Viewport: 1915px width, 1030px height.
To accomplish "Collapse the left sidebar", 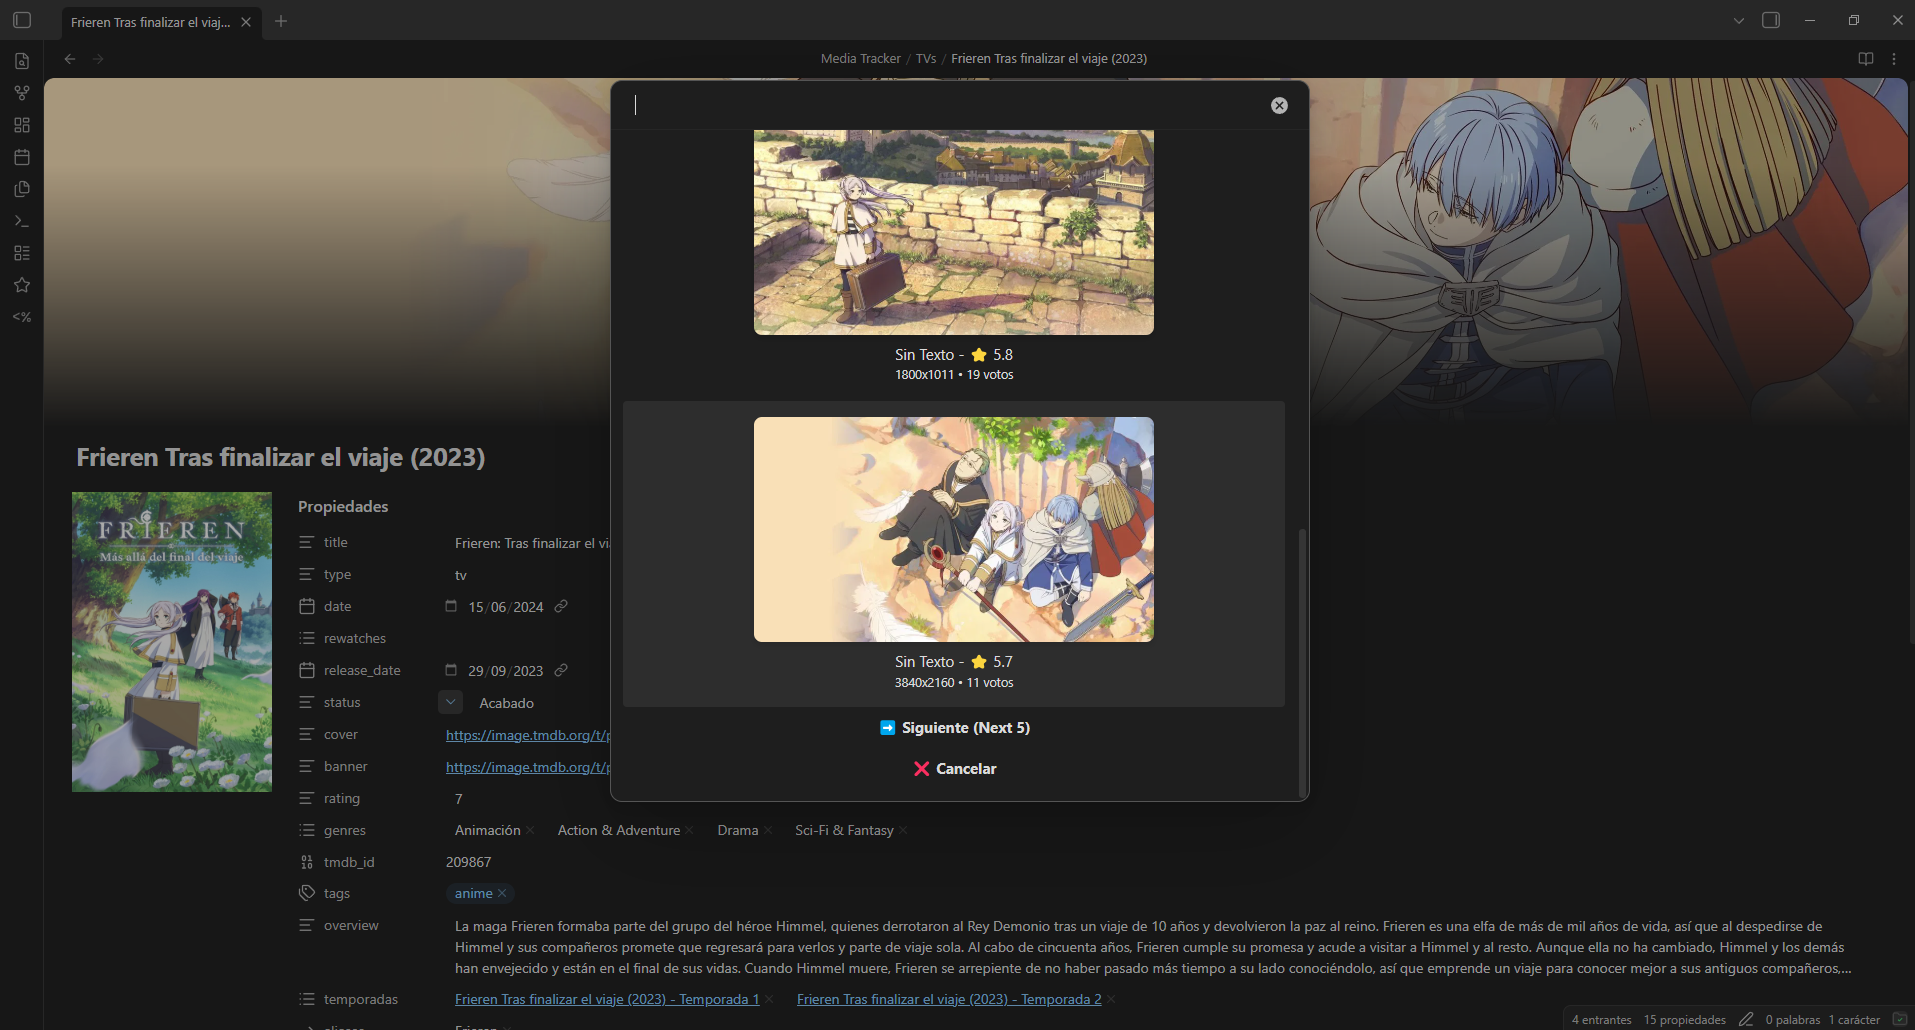I will [22, 20].
